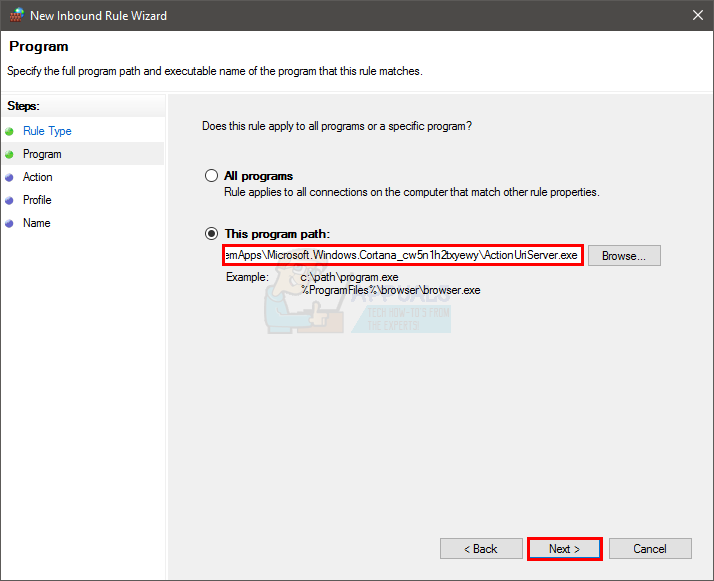Click the example text c:\path\program.exe

pos(349,277)
